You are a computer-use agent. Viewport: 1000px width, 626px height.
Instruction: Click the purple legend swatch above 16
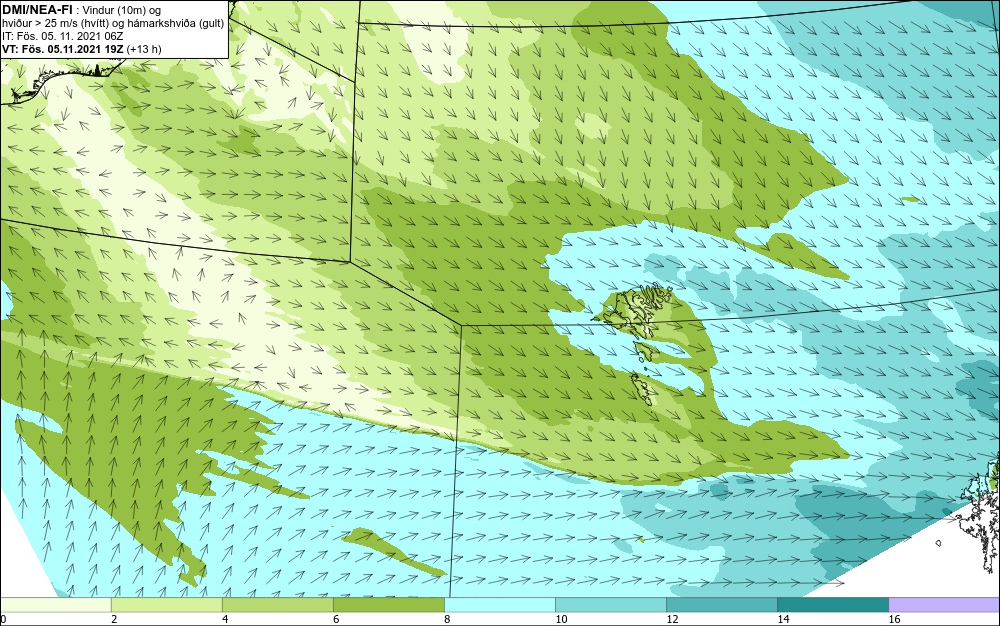pyautogui.click(x=944, y=604)
